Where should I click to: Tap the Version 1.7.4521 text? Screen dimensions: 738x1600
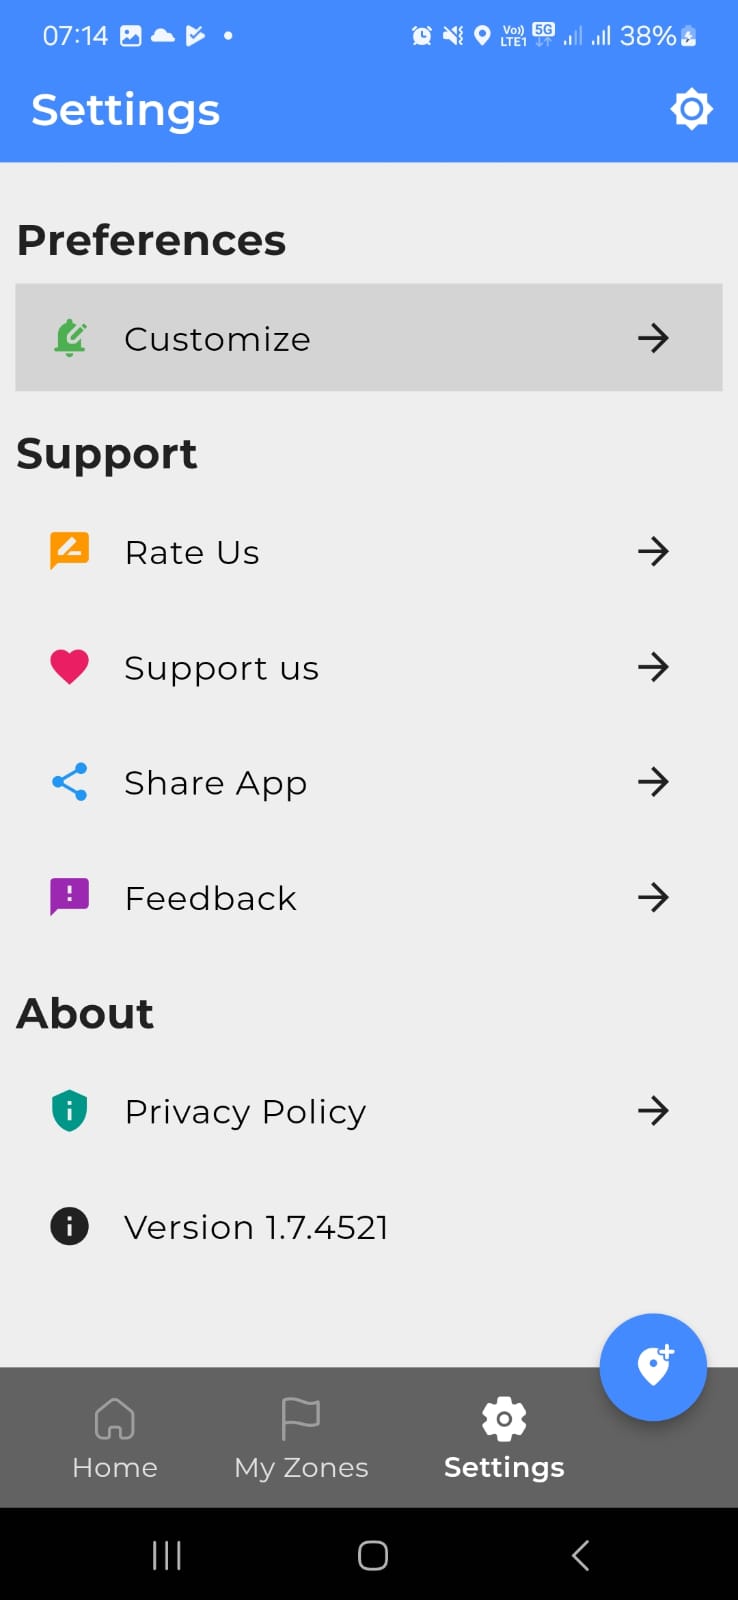coord(256,1227)
